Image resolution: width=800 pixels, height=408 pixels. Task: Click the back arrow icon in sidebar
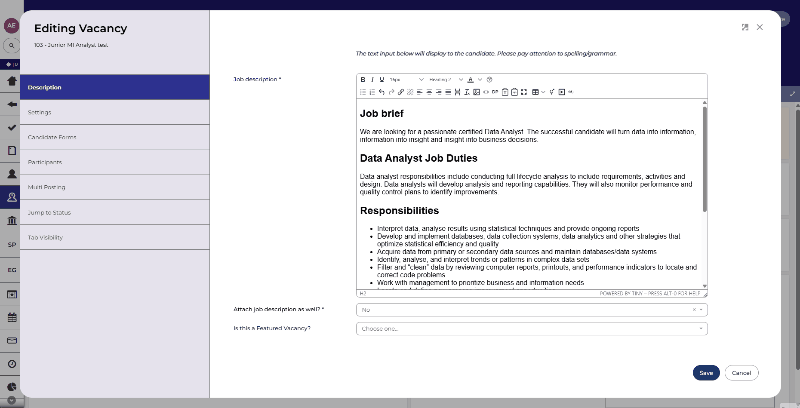[12, 104]
